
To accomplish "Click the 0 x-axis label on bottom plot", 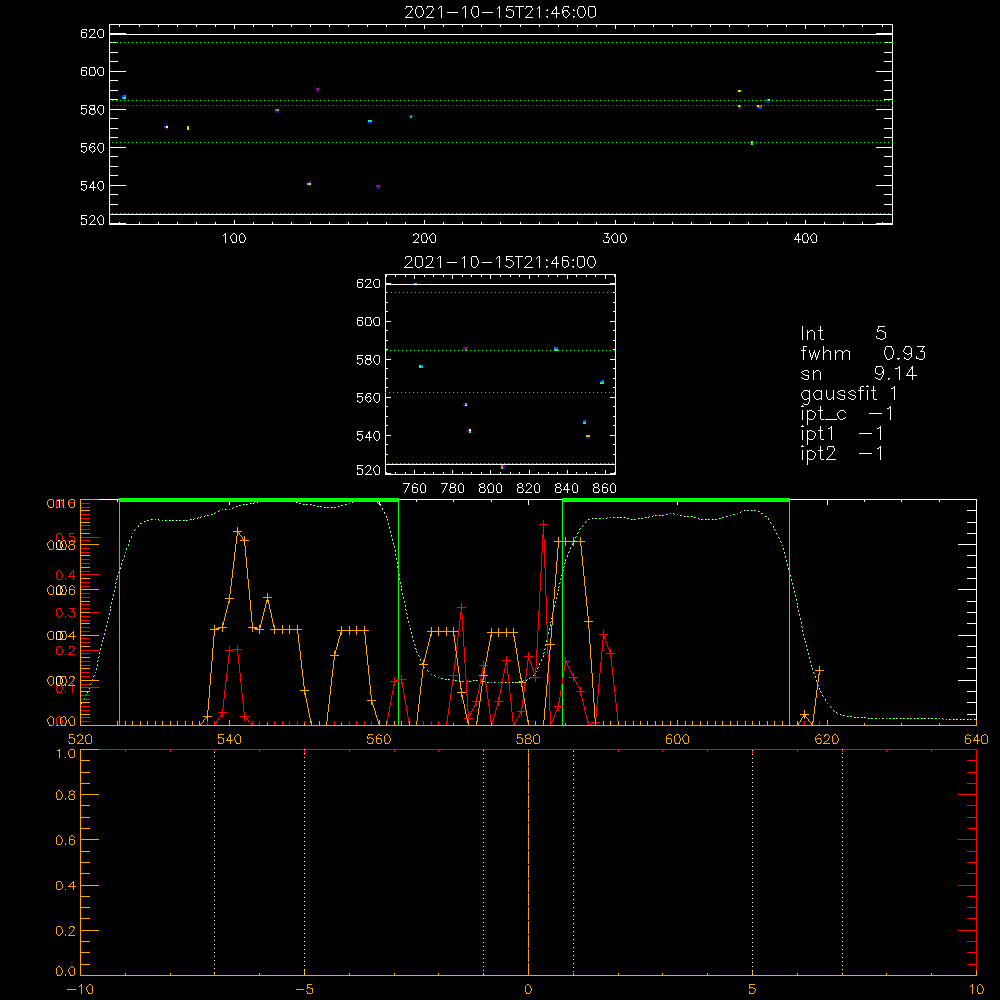I will [528, 989].
